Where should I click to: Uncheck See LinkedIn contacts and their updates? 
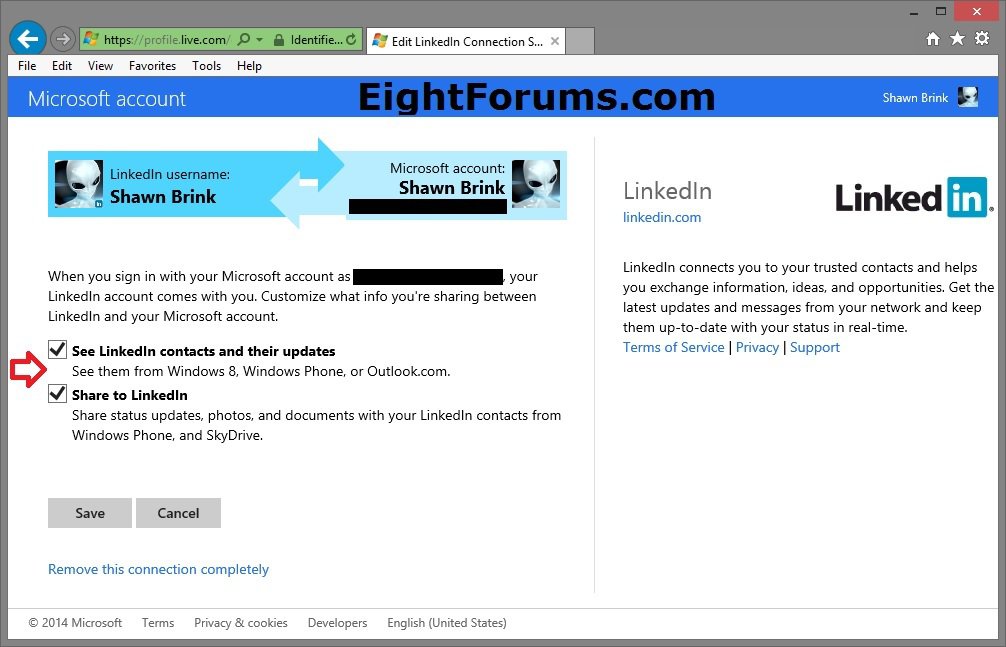[x=57, y=349]
